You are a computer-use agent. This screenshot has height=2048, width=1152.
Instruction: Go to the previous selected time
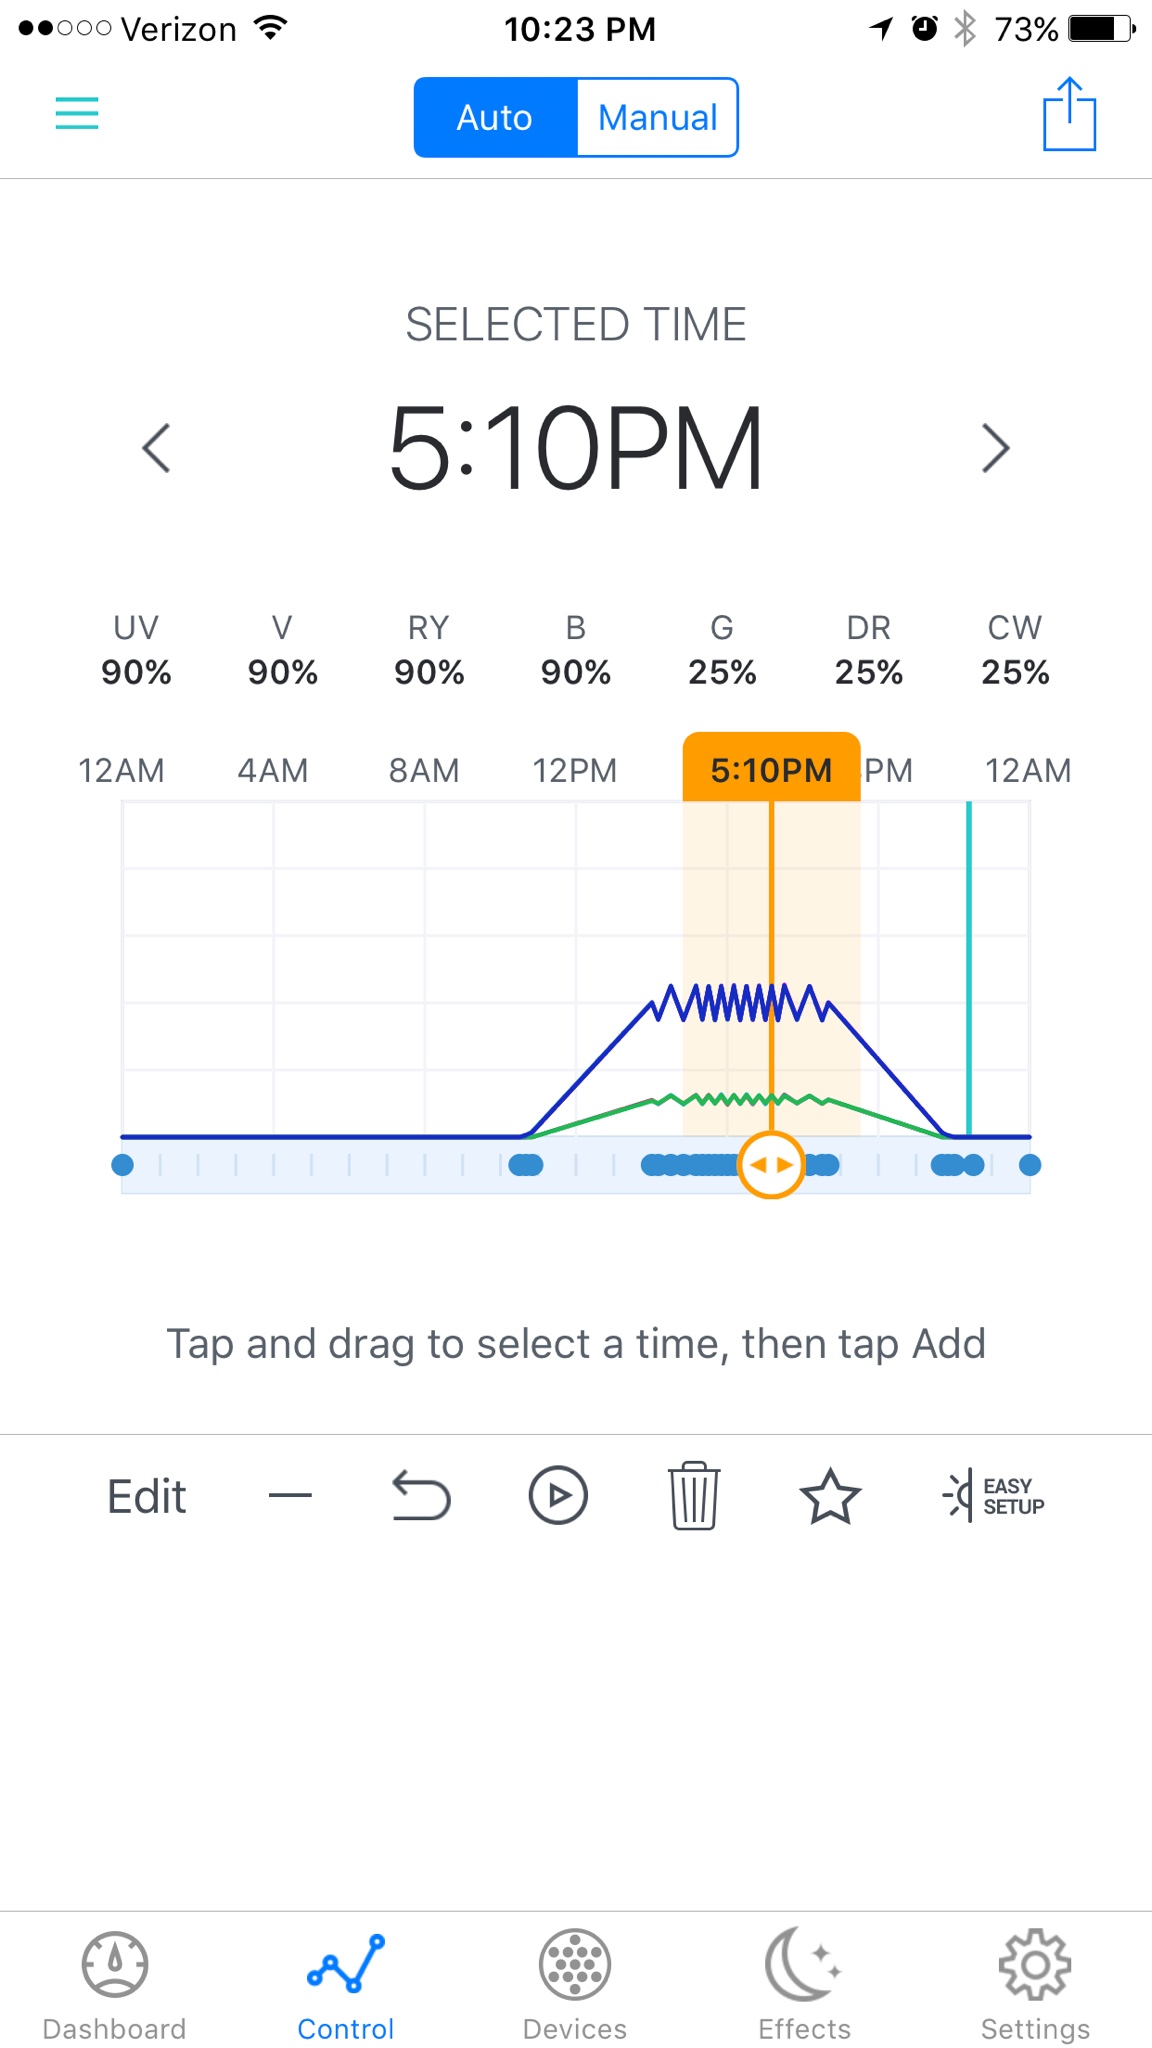click(x=156, y=448)
